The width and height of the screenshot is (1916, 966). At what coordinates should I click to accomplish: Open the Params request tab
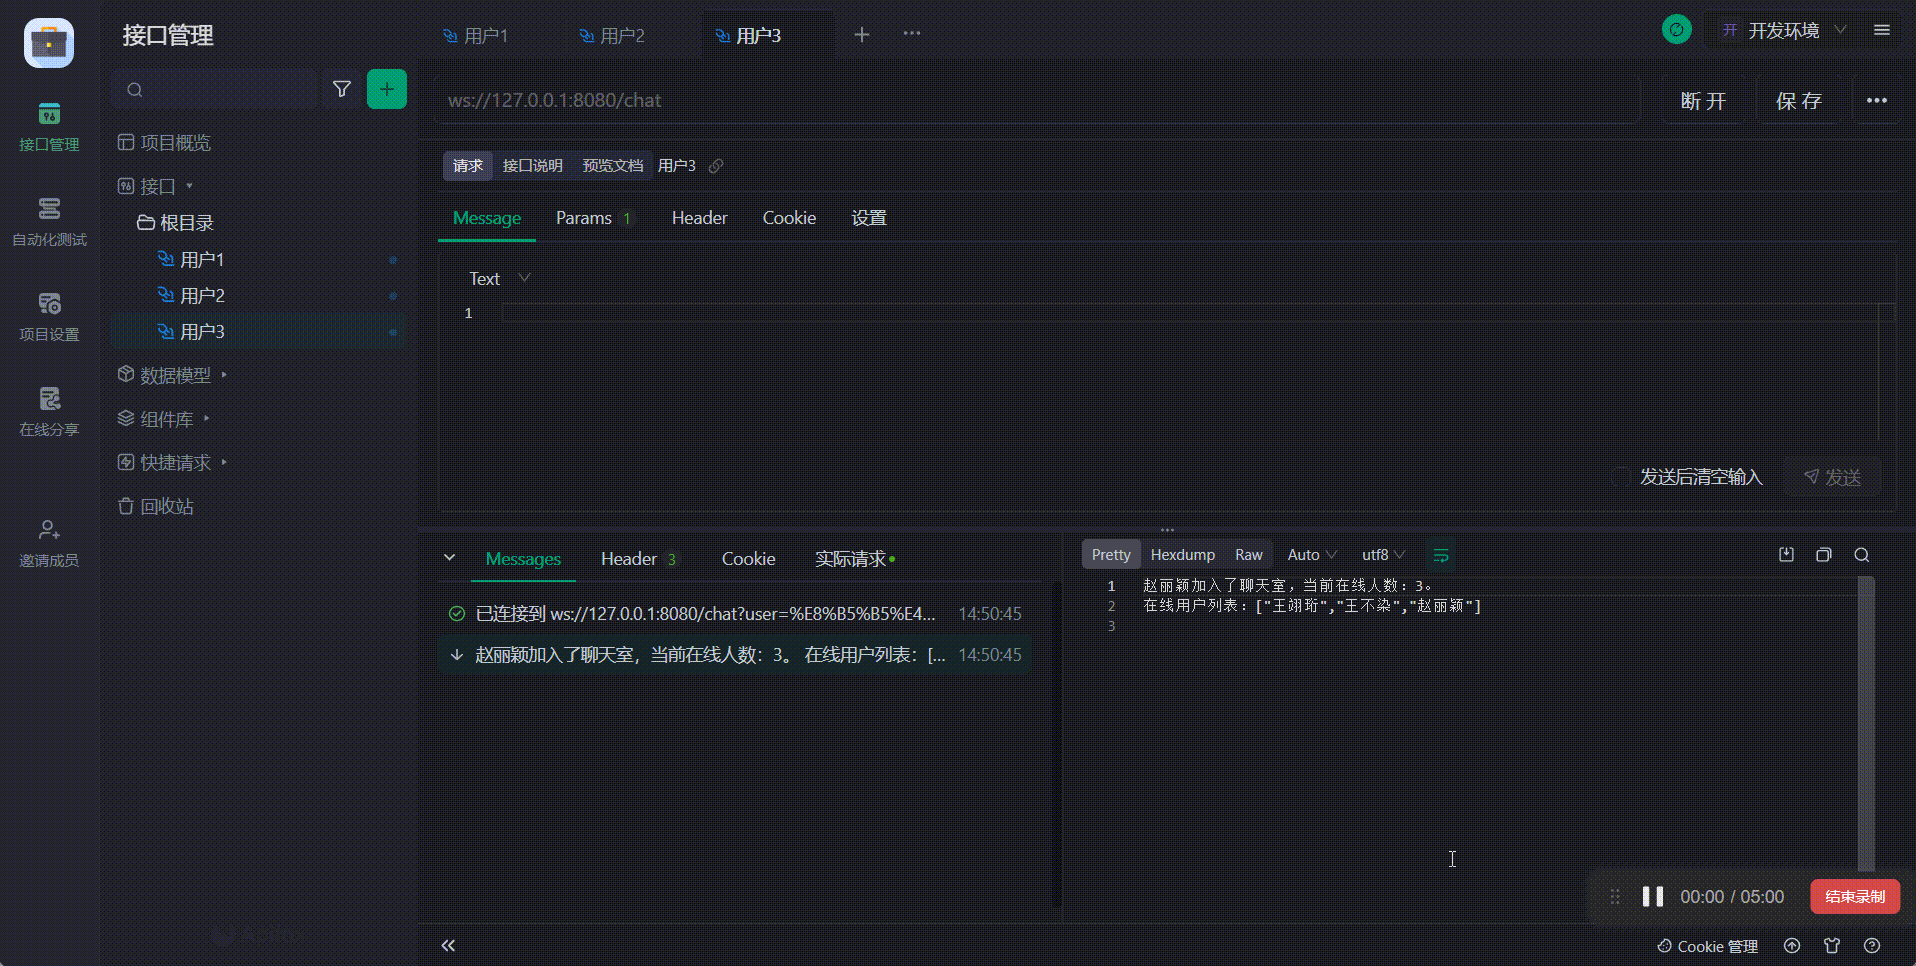[x=593, y=218]
